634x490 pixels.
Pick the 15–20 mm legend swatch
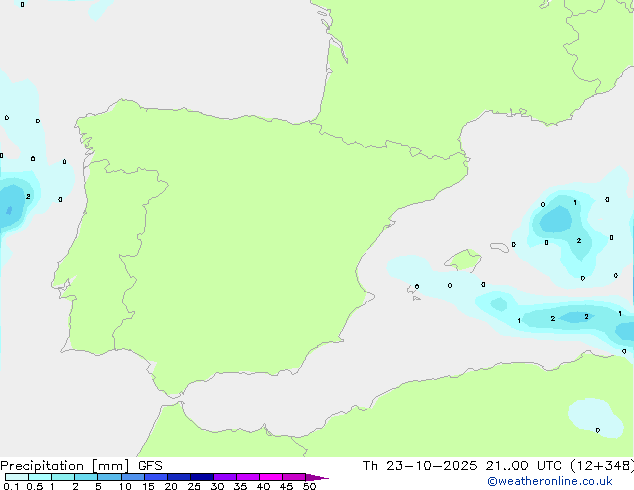[156, 477]
